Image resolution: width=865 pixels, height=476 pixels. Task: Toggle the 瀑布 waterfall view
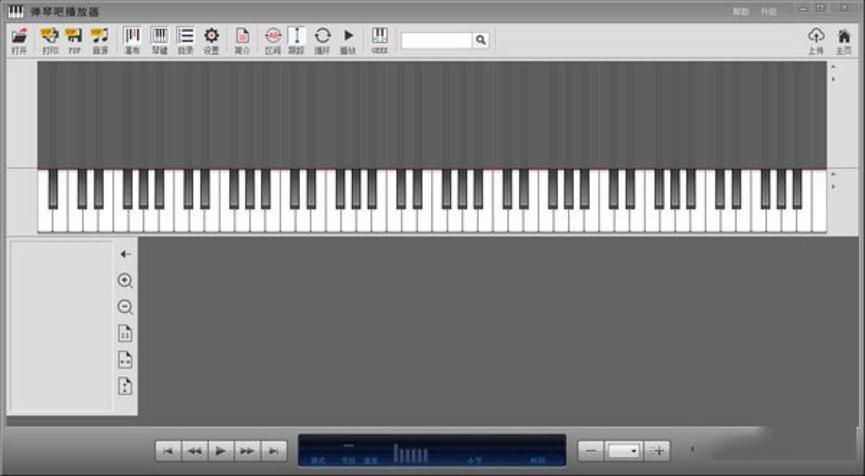tap(132, 41)
